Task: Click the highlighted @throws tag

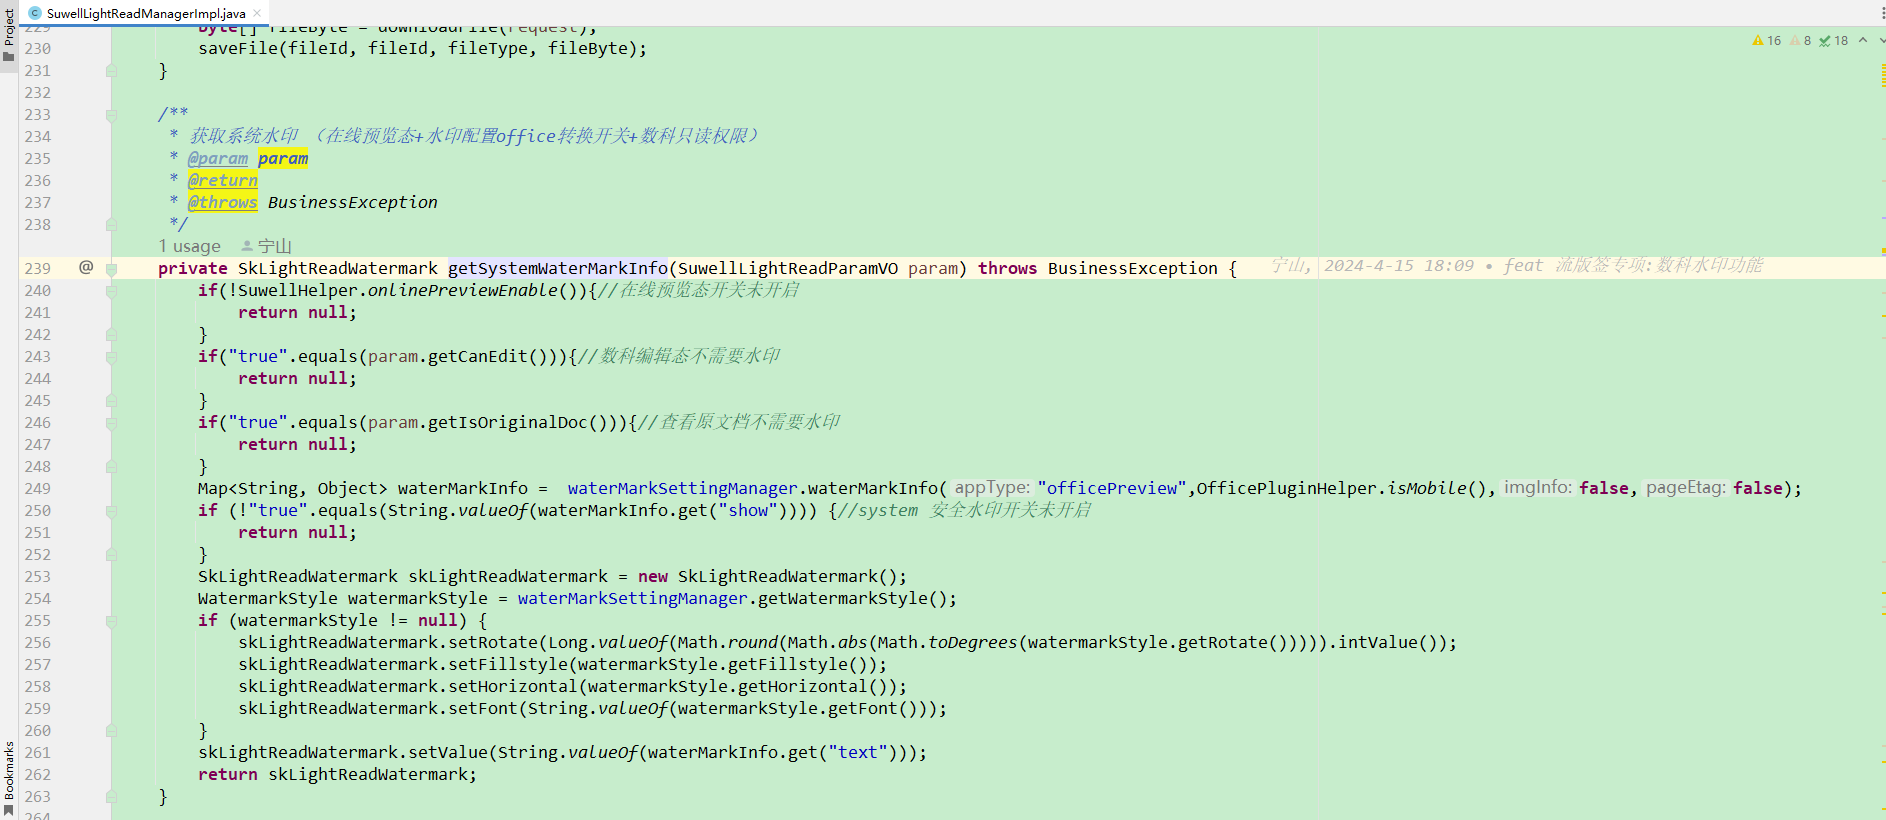Action: 222,202
